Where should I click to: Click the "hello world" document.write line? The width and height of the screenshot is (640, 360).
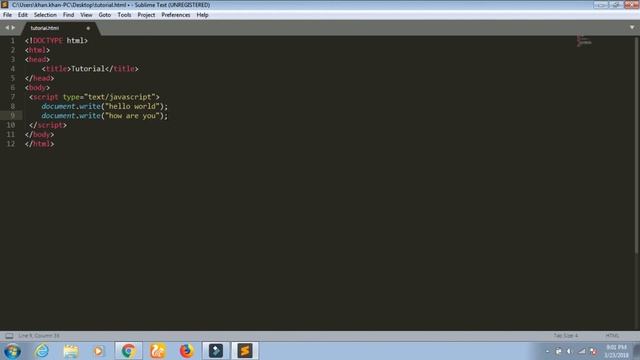click(x=104, y=106)
